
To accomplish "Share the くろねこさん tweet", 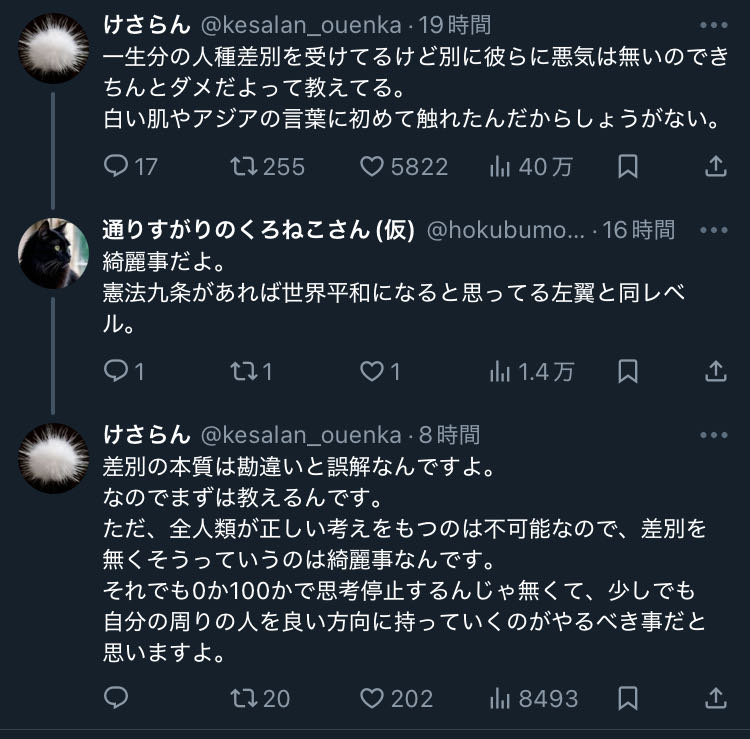I will [x=716, y=372].
